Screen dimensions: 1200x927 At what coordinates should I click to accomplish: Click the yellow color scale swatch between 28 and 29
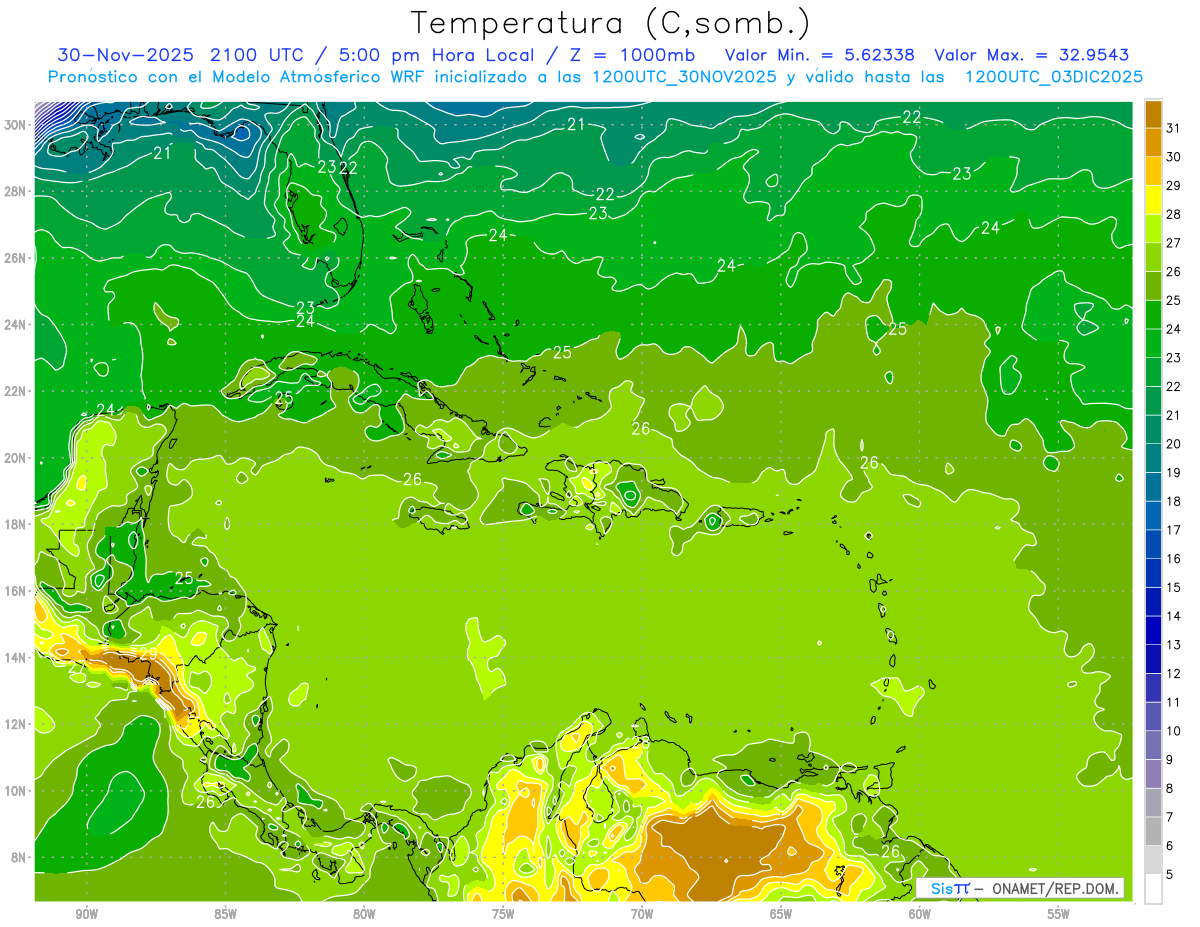point(1153,200)
